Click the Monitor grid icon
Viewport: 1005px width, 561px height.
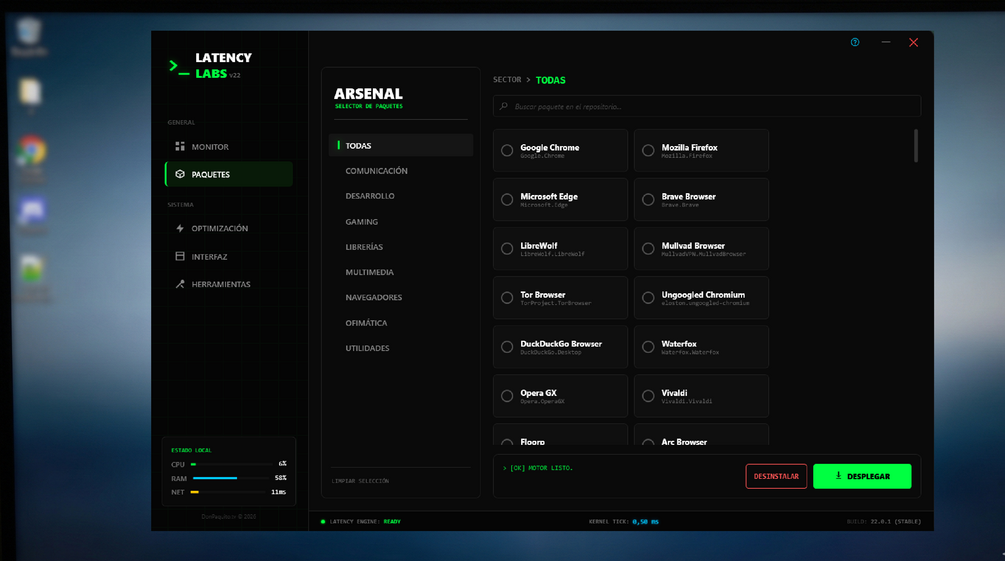click(x=180, y=147)
